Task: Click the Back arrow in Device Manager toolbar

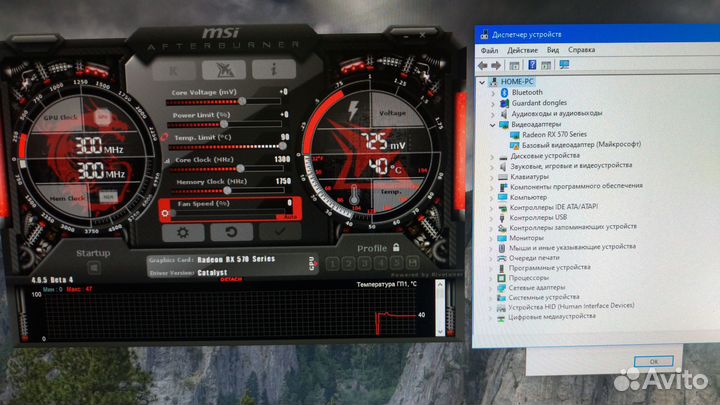Action: (483, 66)
